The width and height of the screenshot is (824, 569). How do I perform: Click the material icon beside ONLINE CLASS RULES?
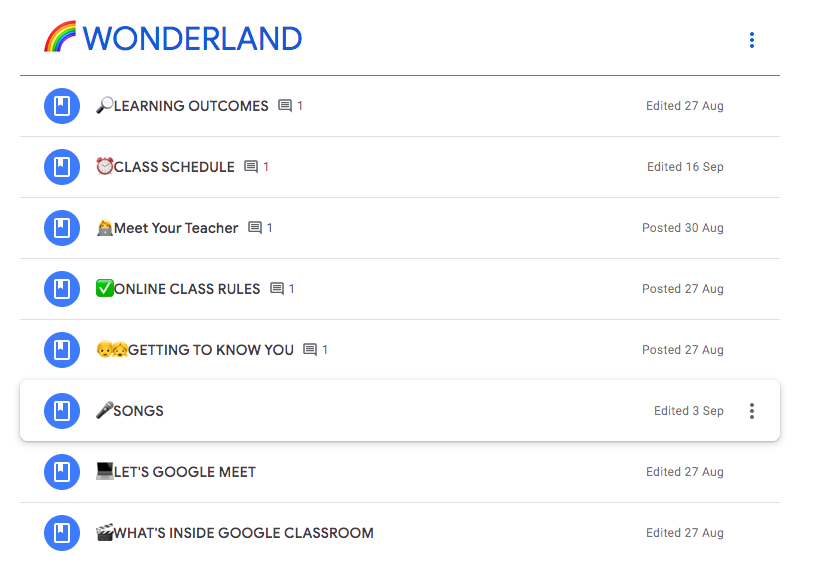click(x=62, y=288)
